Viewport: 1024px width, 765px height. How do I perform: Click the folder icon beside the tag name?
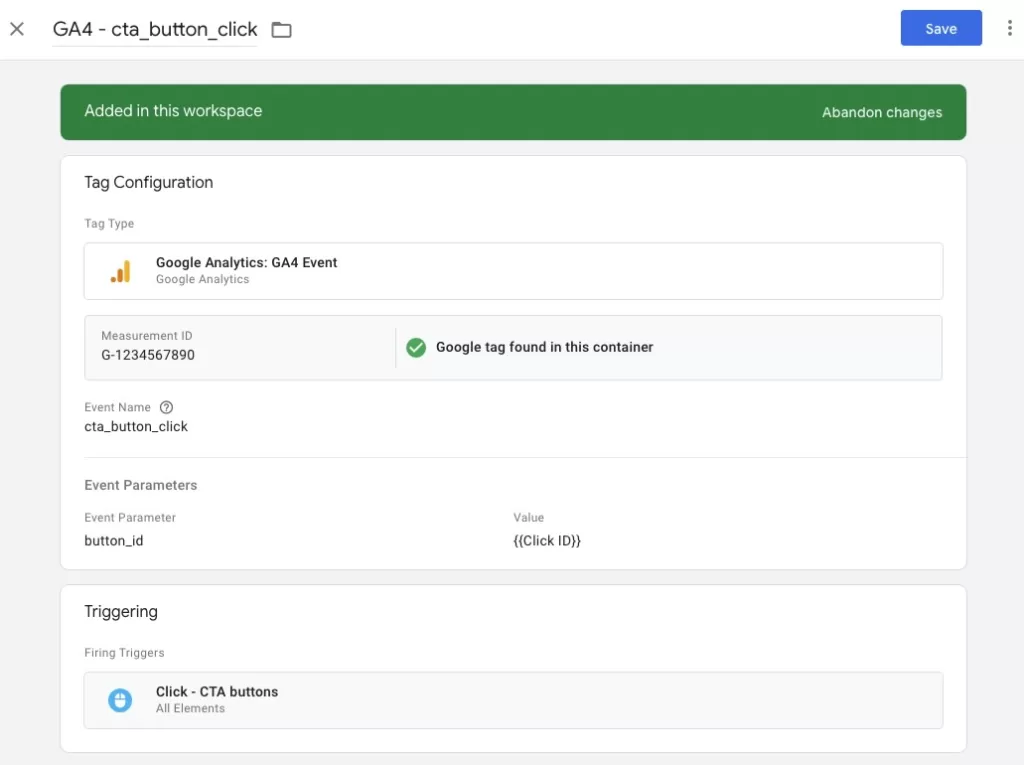coord(282,30)
